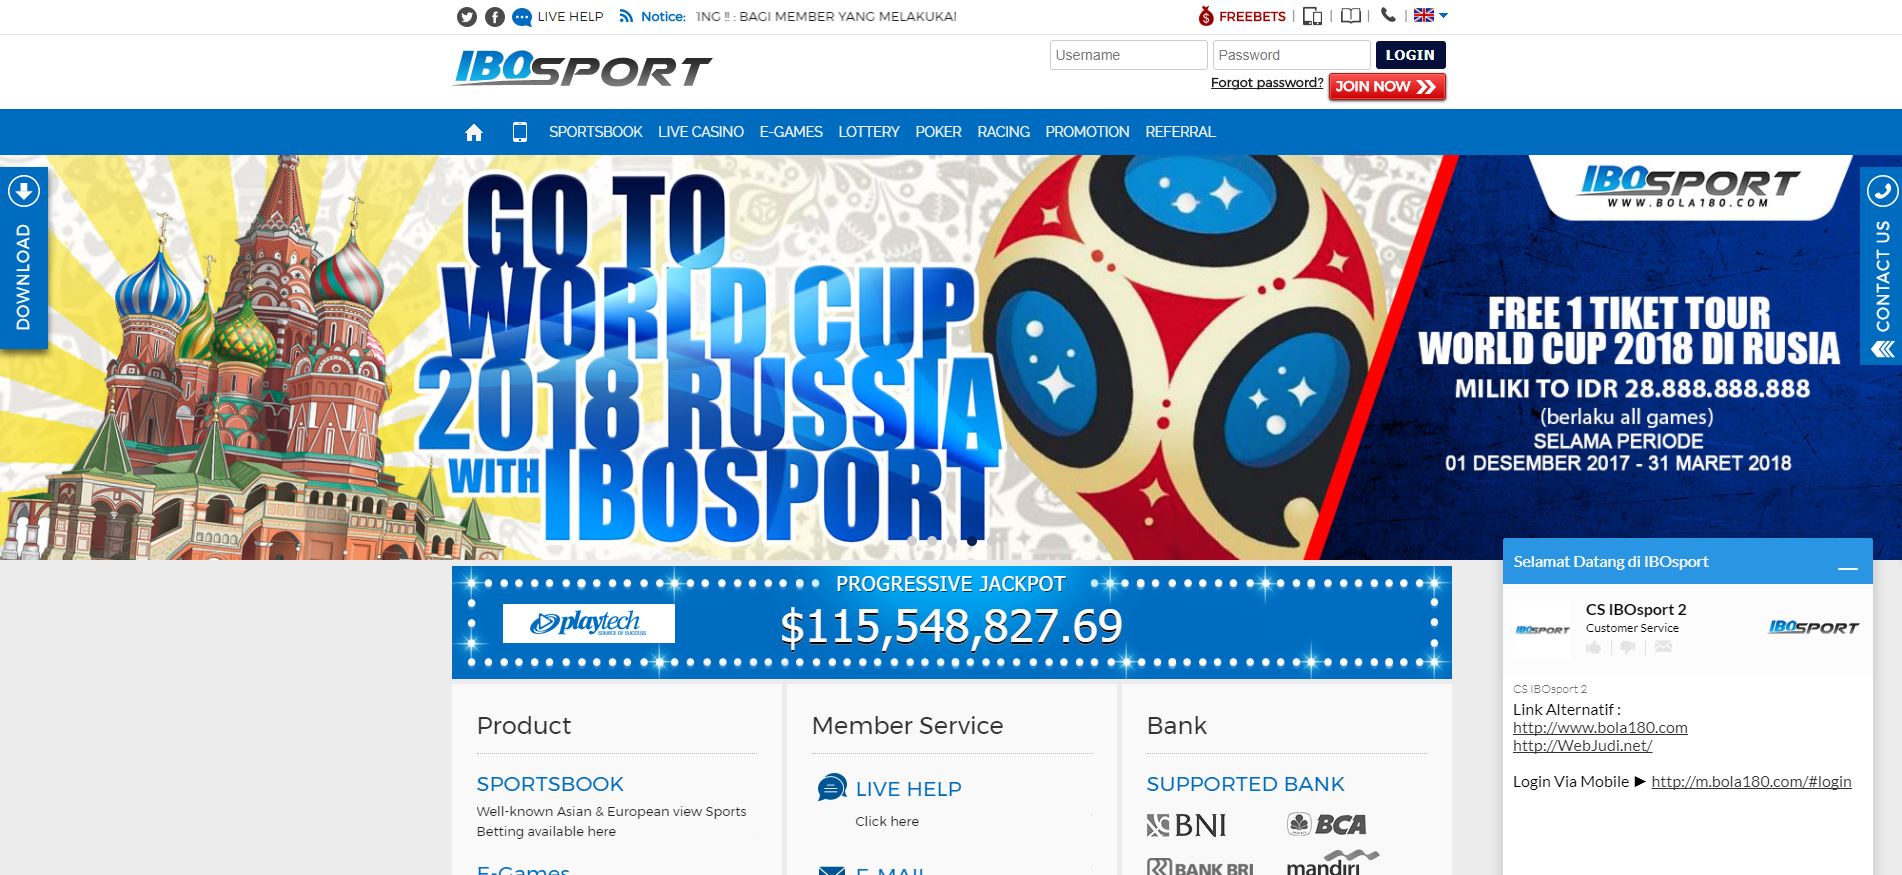Open the Forgot password link

pos(1267,83)
